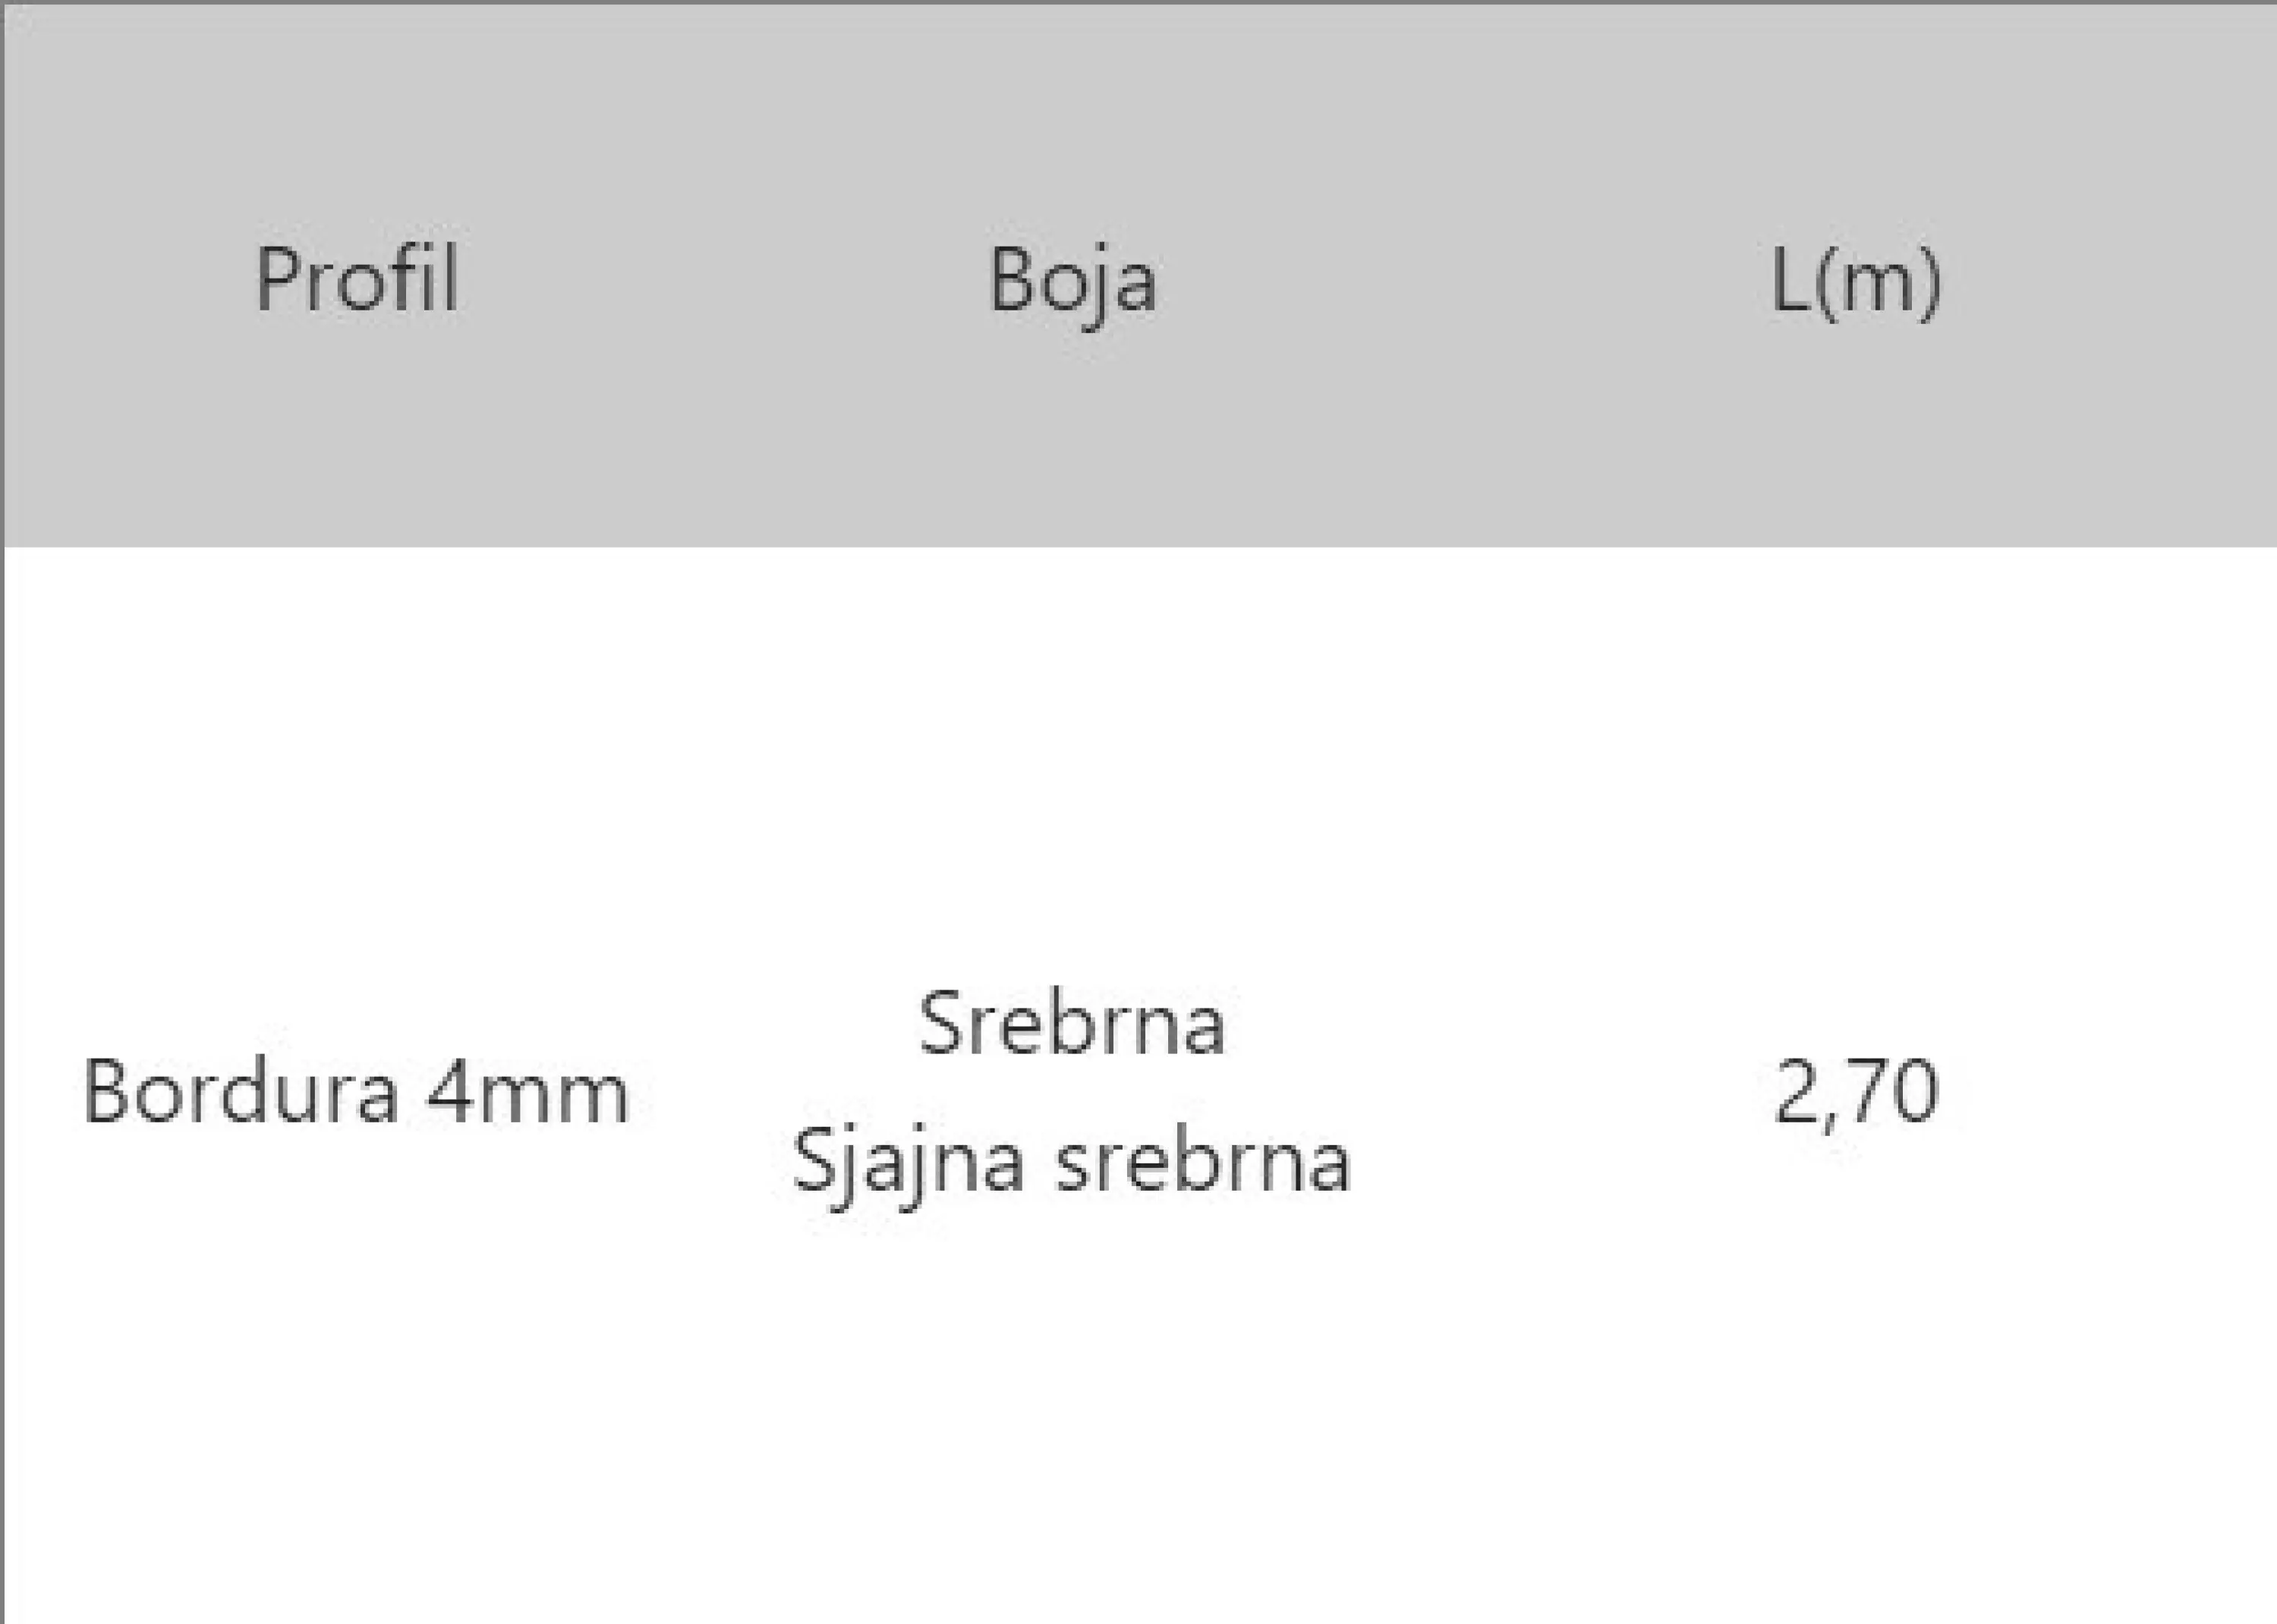The image size is (2277, 1624).
Task: Select the Boja column header
Action: coord(1072,284)
